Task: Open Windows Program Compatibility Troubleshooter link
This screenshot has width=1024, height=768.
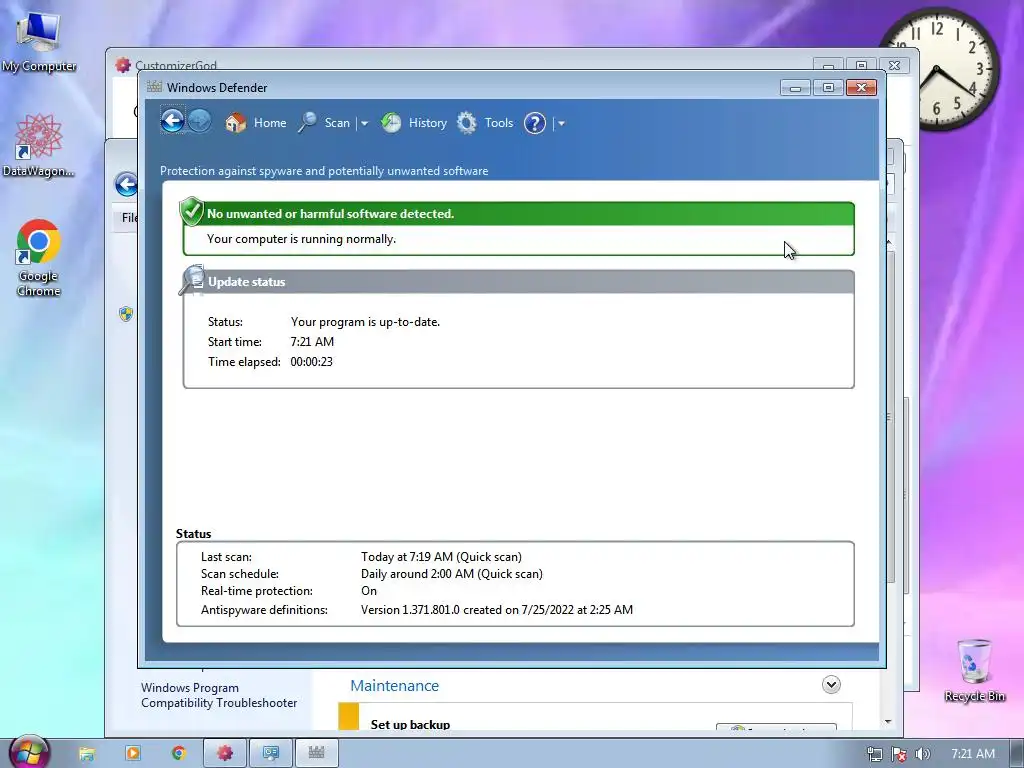Action: coord(219,696)
